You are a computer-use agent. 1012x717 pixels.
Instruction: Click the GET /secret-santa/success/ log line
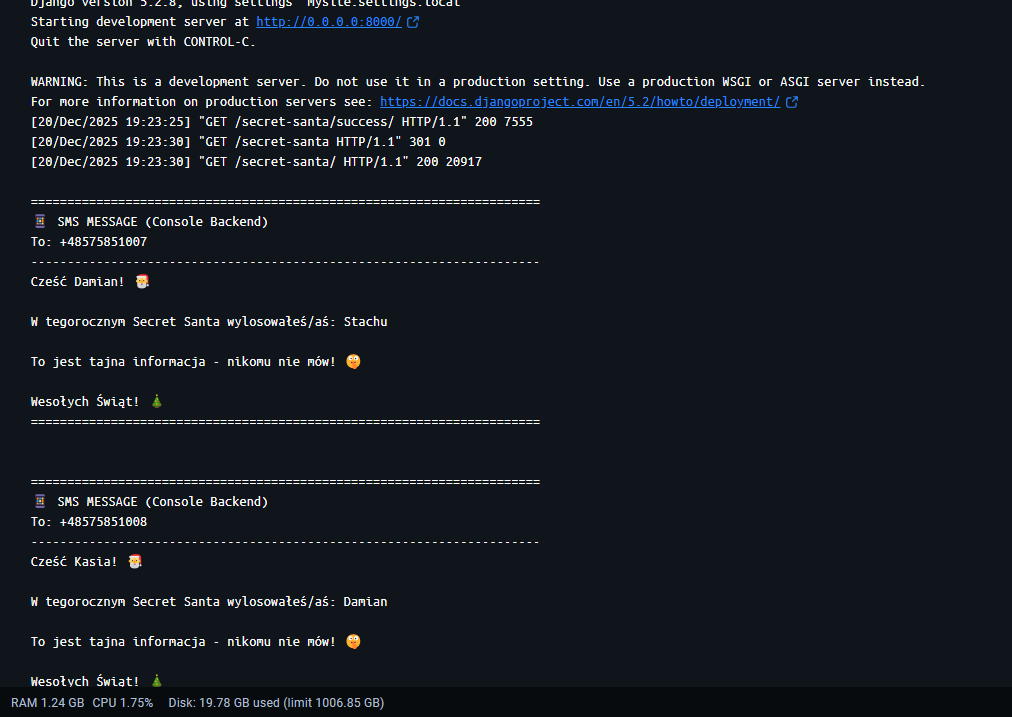coord(282,122)
